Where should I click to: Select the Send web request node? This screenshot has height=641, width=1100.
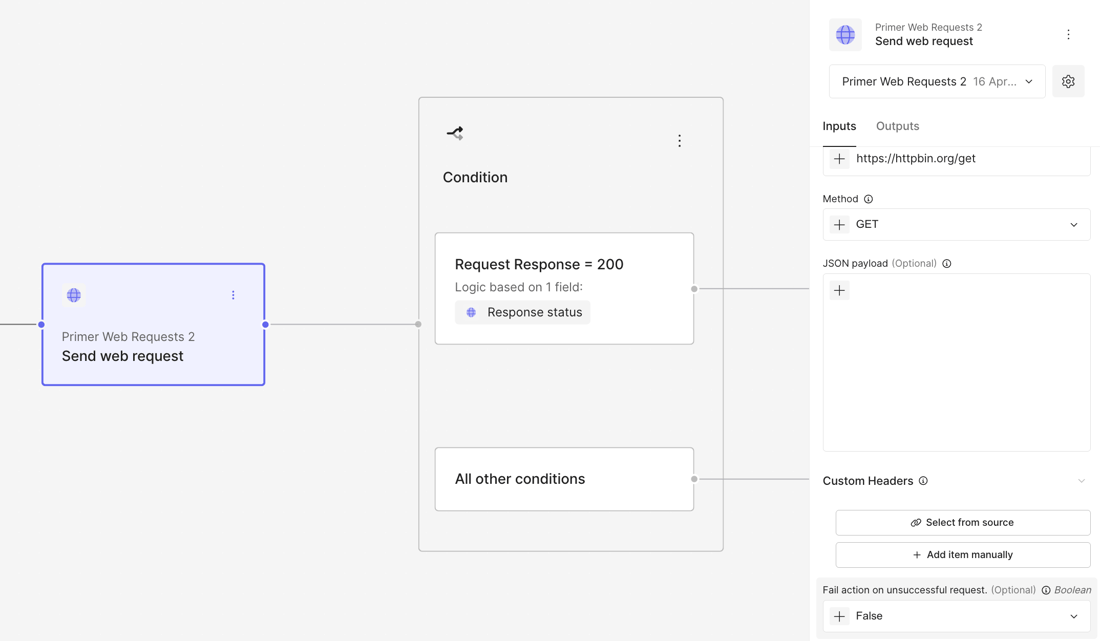point(153,324)
